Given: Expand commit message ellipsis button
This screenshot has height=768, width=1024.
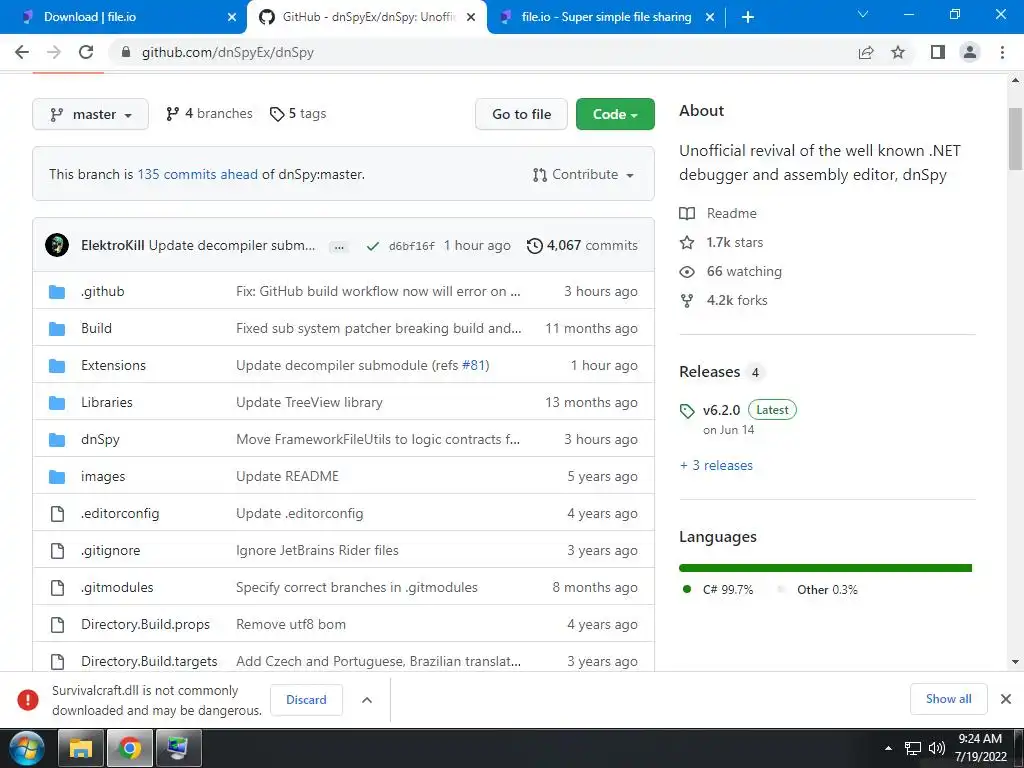Looking at the screenshot, I should pyautogui.click(x=338, y=247).
